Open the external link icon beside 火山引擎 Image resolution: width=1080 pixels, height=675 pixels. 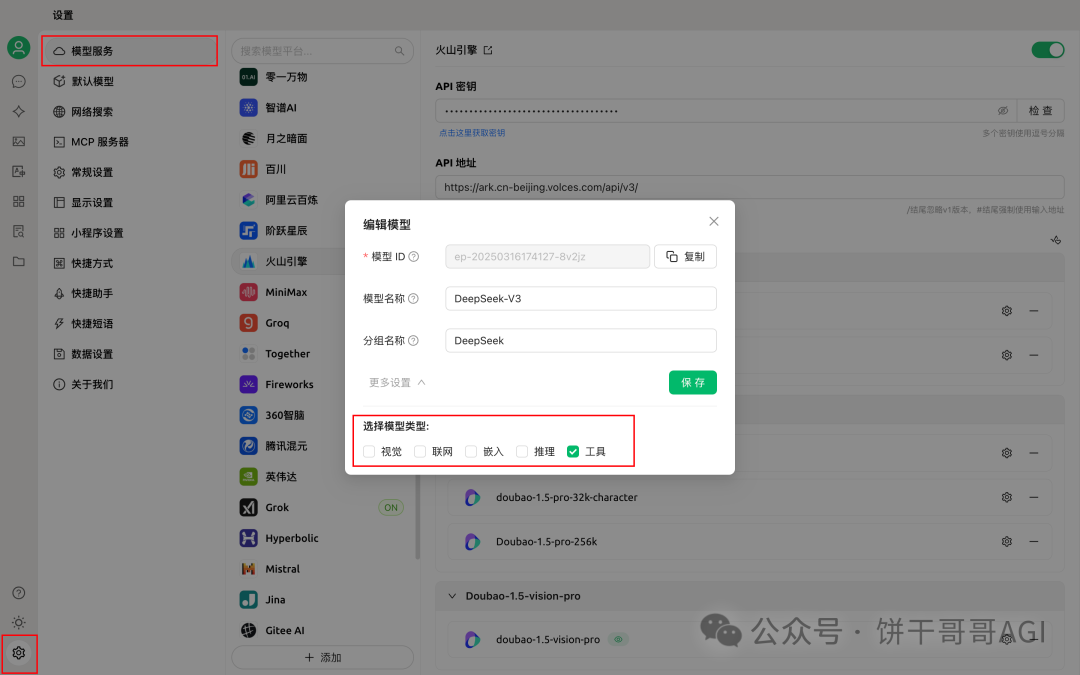click(488, 50)
